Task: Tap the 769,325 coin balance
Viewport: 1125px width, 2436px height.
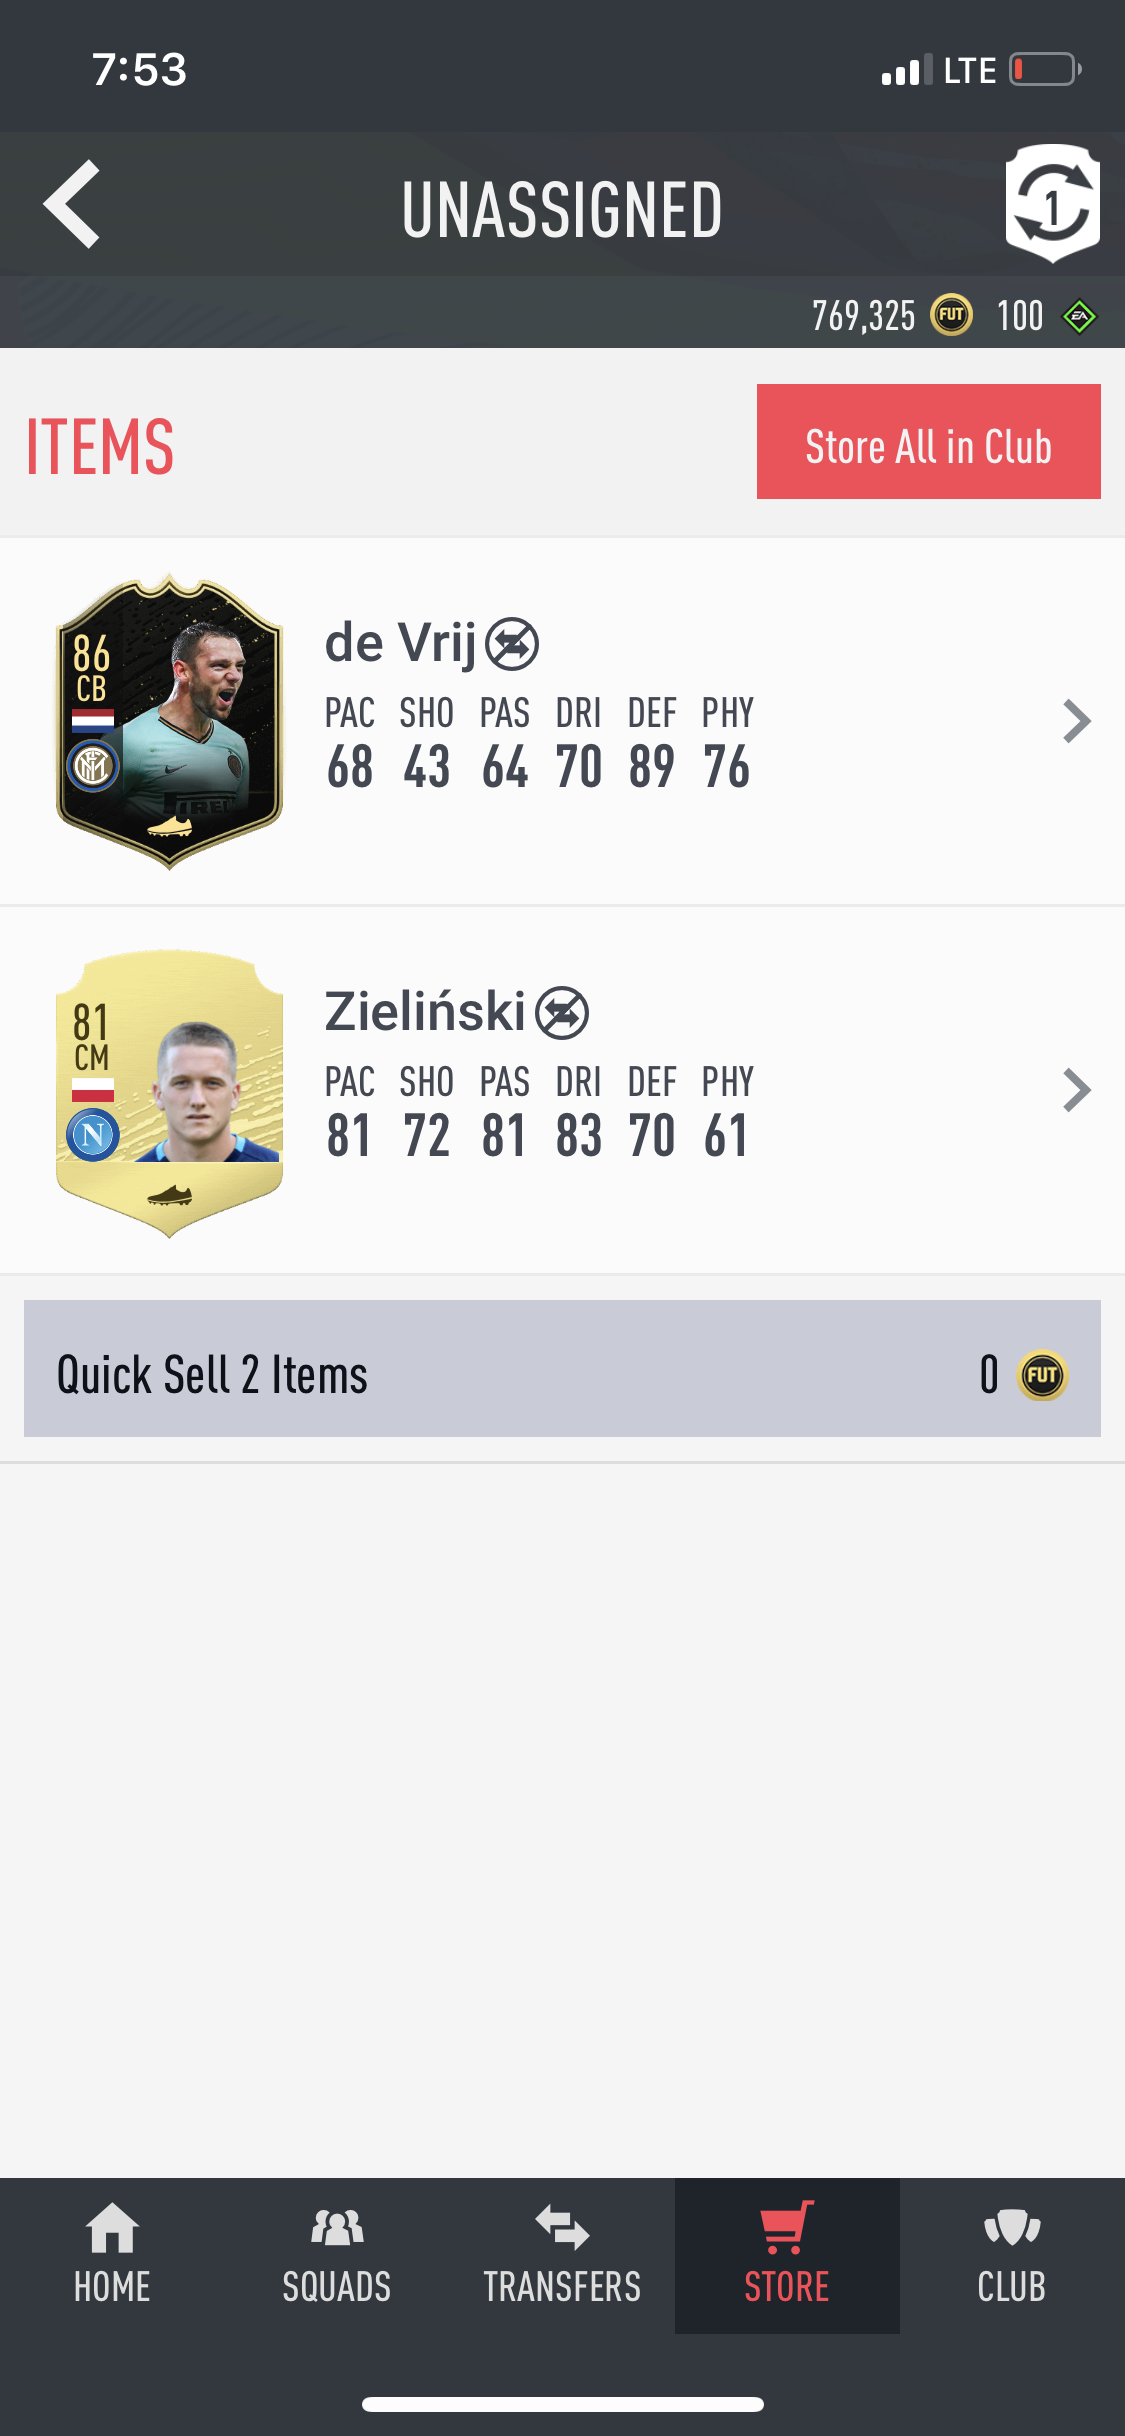Action: (x=863, y=316)
